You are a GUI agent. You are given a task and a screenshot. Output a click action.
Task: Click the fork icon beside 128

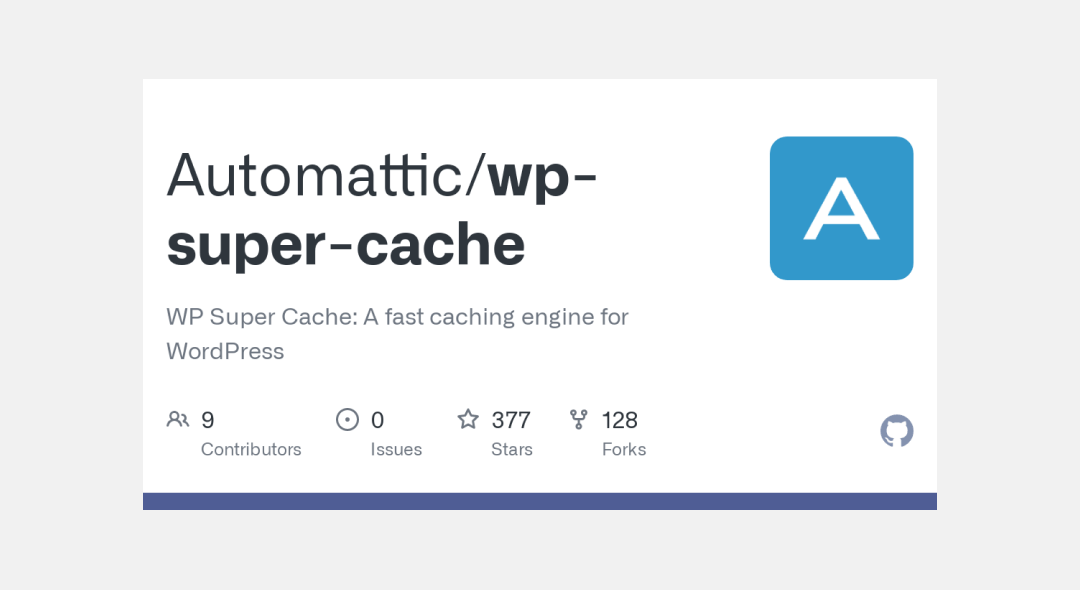[x=579, y=419]
